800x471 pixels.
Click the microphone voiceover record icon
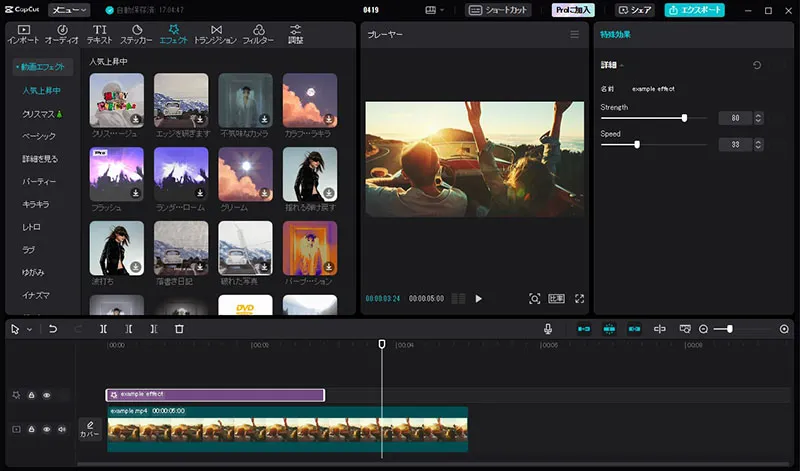548,328
